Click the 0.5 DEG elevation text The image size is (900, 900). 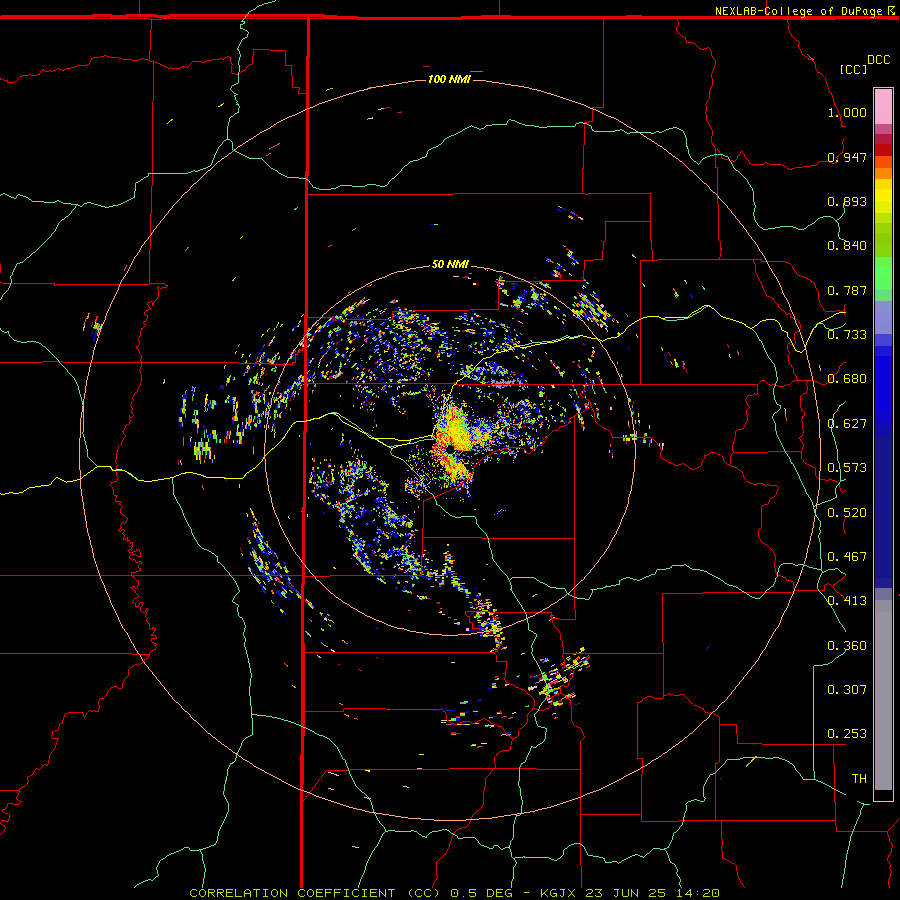[x=482, y=893]
